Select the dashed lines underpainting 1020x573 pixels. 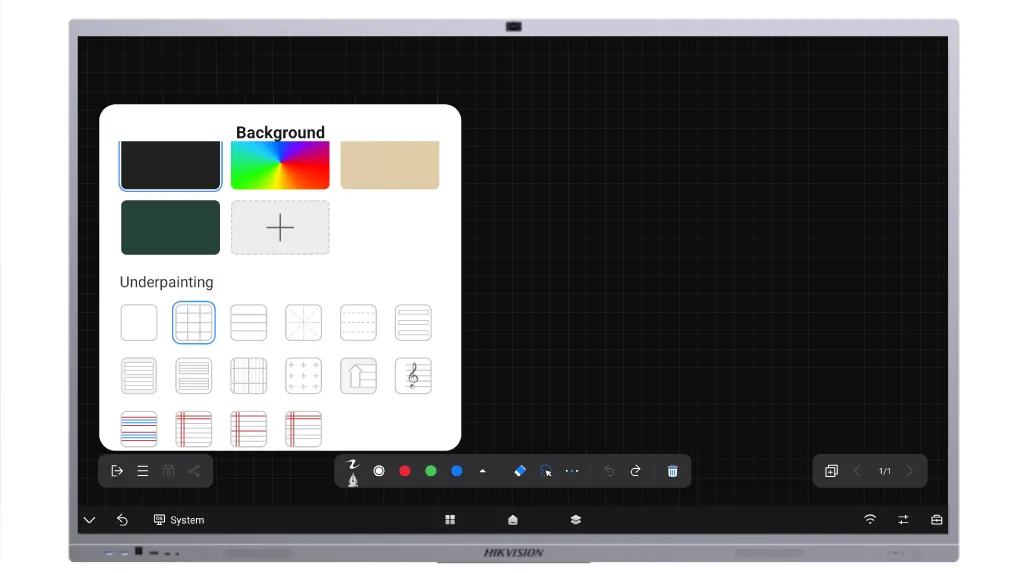coord(358,323)
